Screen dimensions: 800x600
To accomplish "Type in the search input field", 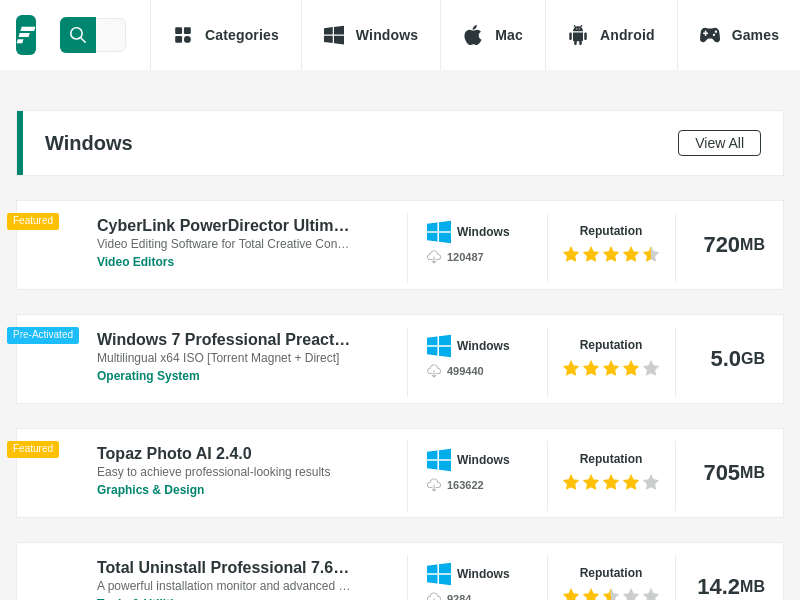I will click(111, 35).
